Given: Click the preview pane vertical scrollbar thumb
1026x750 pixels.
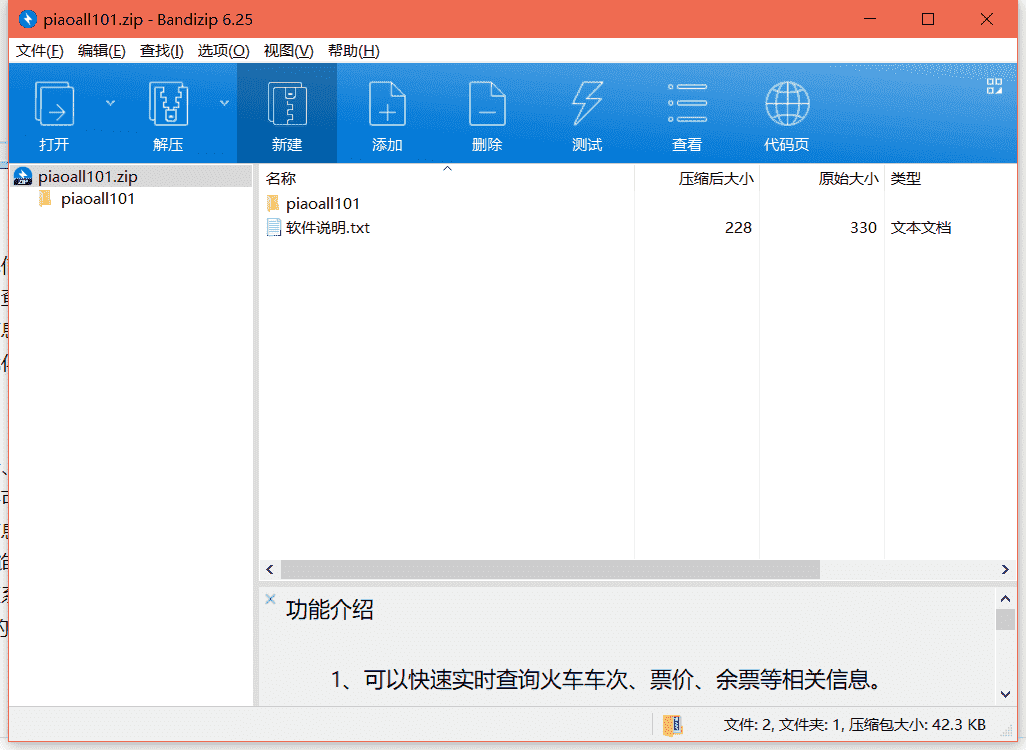Looking at the screenshot, I should tap(1005, 619).
